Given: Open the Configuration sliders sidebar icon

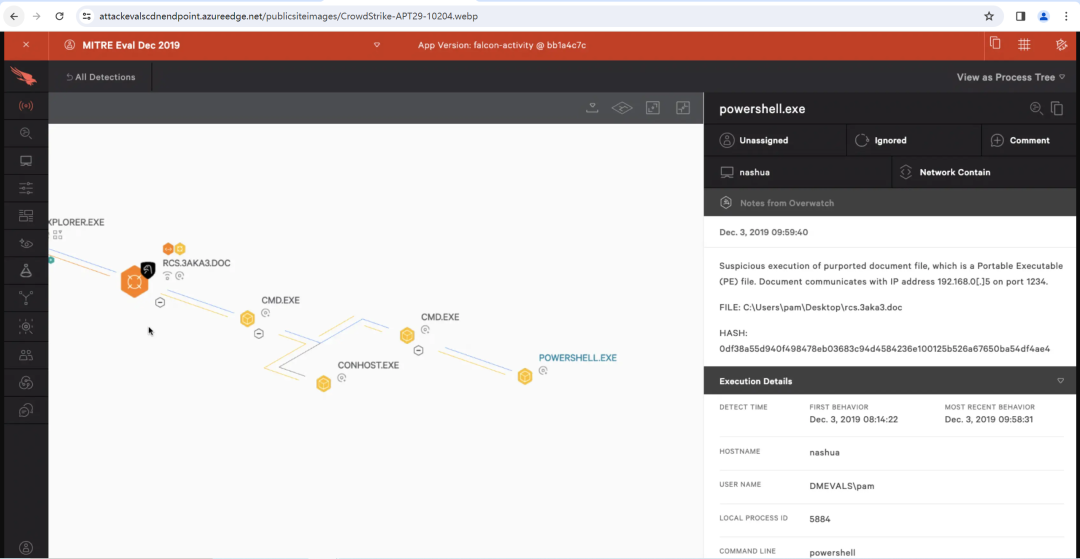Looking at the screenshot, I should 25,189.
